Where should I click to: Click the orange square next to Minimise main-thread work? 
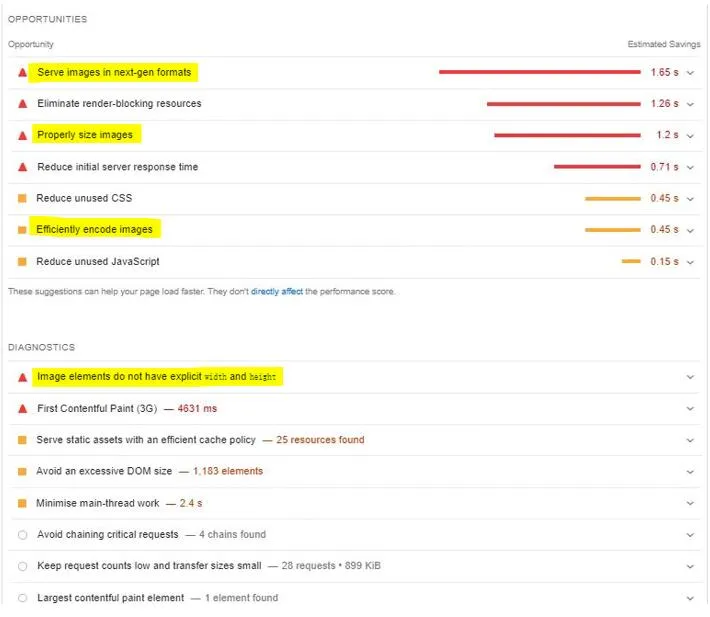22,503
